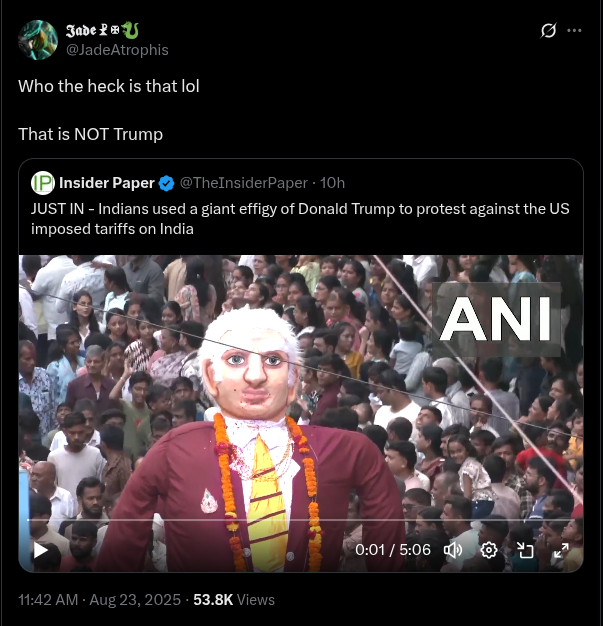
Task: Open Insider Paper account name
Action: click(107, 183)
